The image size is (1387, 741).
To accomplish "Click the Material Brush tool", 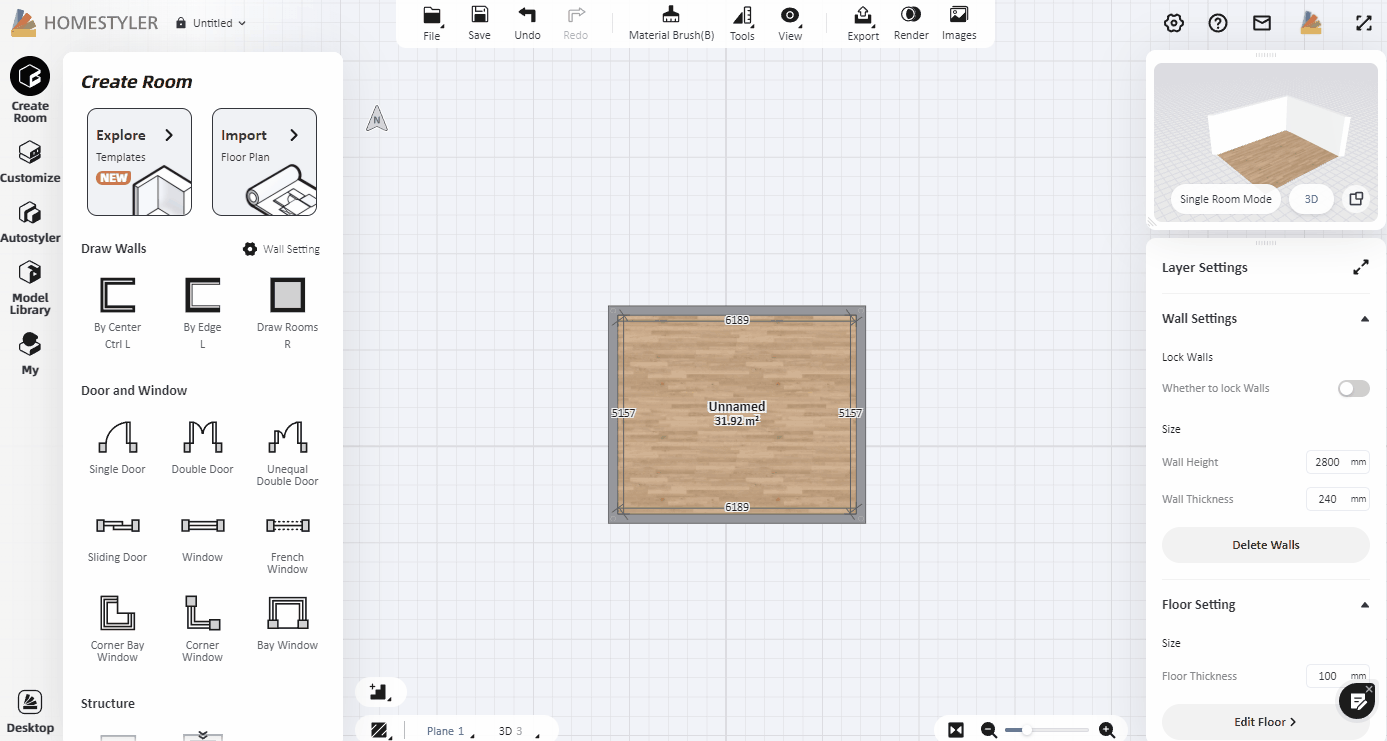I will tap(671, 22).
